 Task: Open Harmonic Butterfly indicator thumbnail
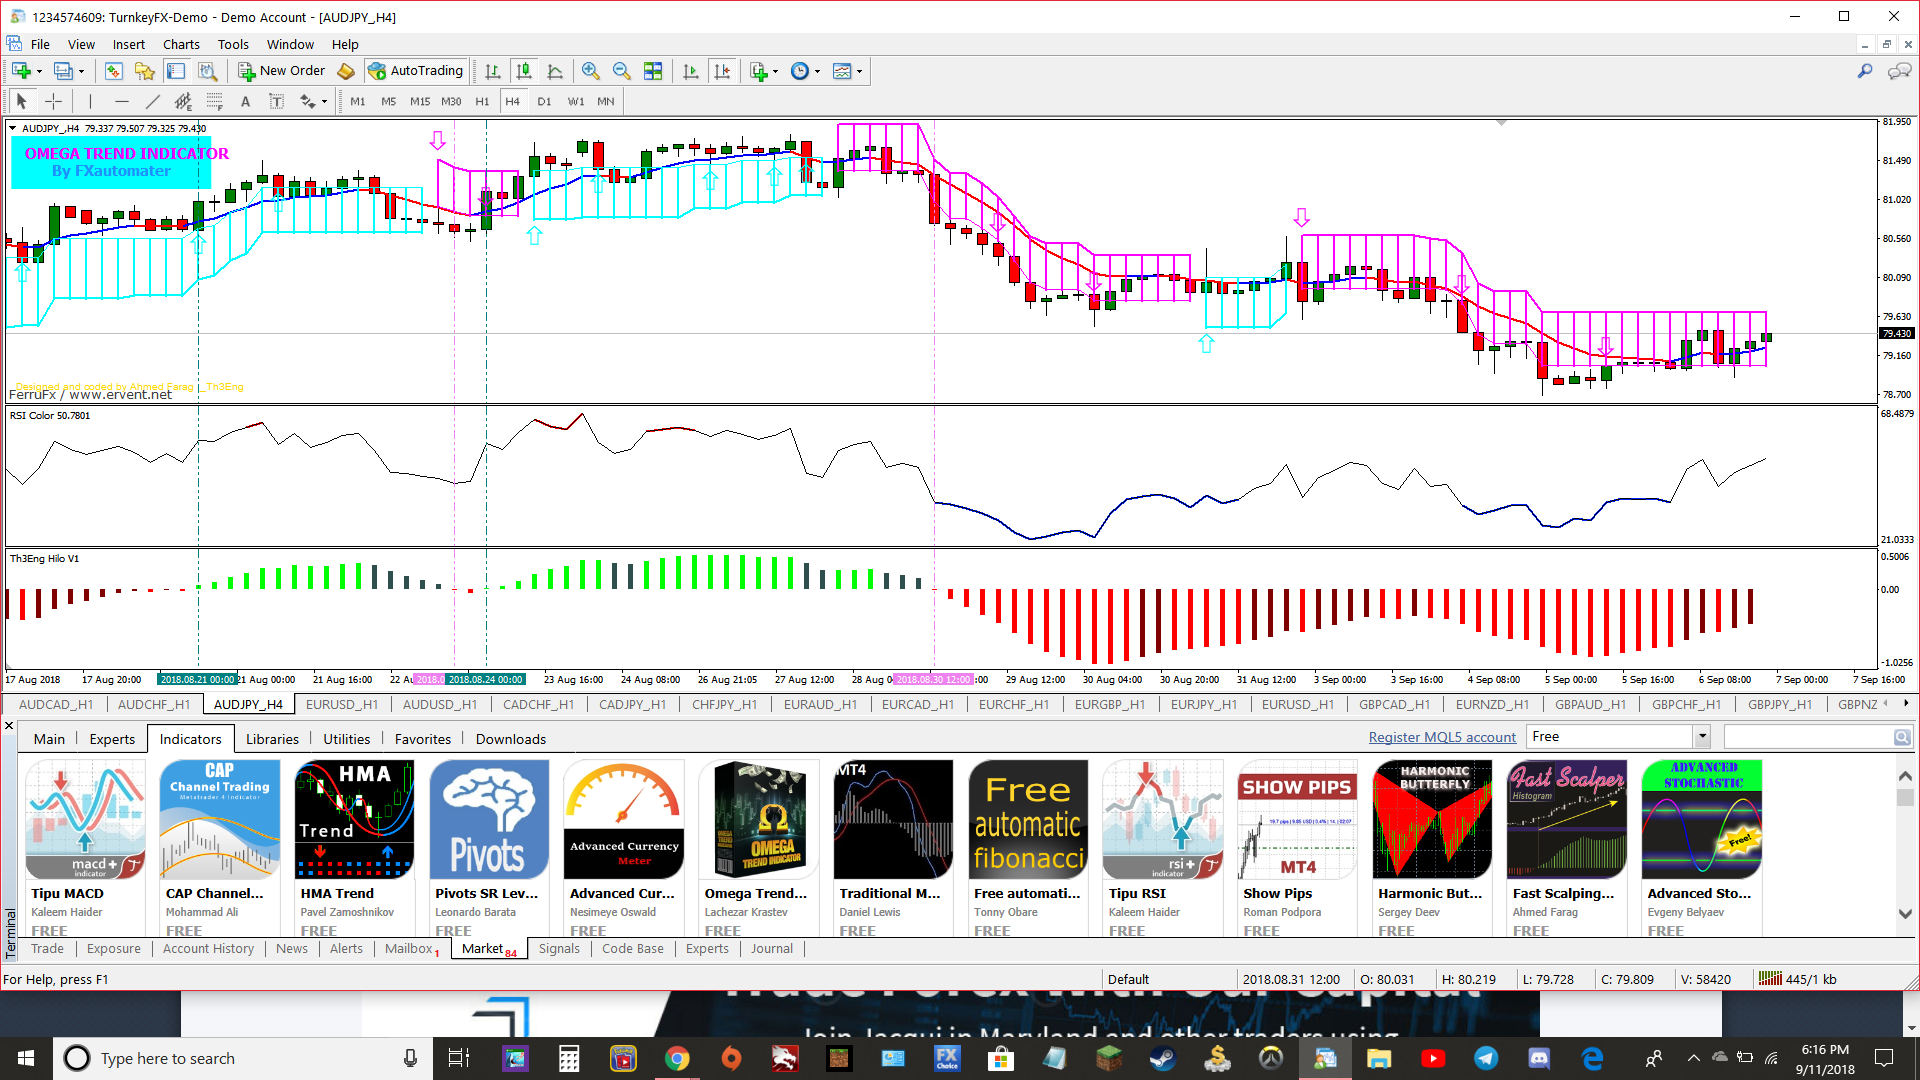pyautogui.click(x=1432, y=819)
